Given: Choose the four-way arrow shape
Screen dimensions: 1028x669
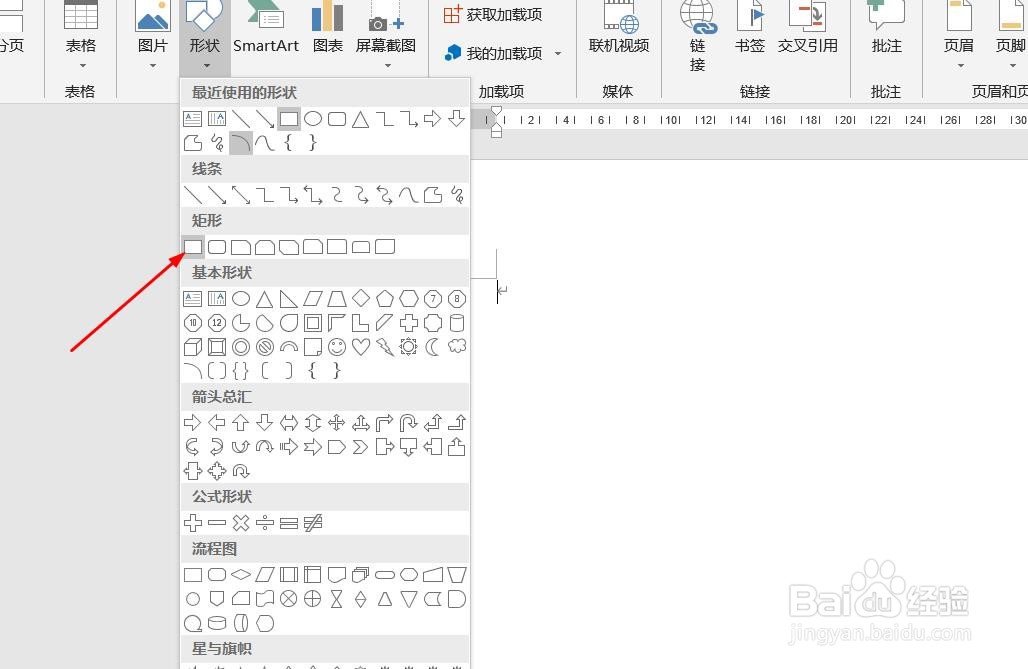Looking at the screenshot, I should point(337,423).
